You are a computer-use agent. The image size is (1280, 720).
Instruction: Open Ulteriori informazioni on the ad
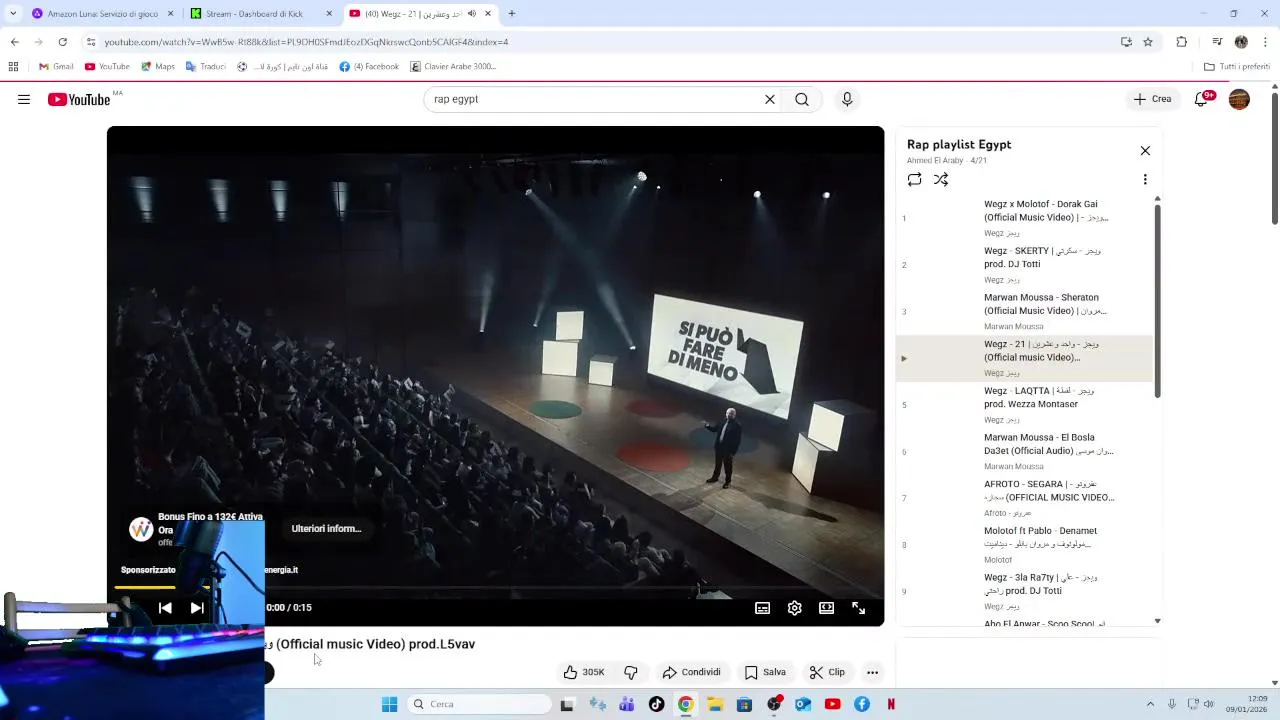coord(326,528)
